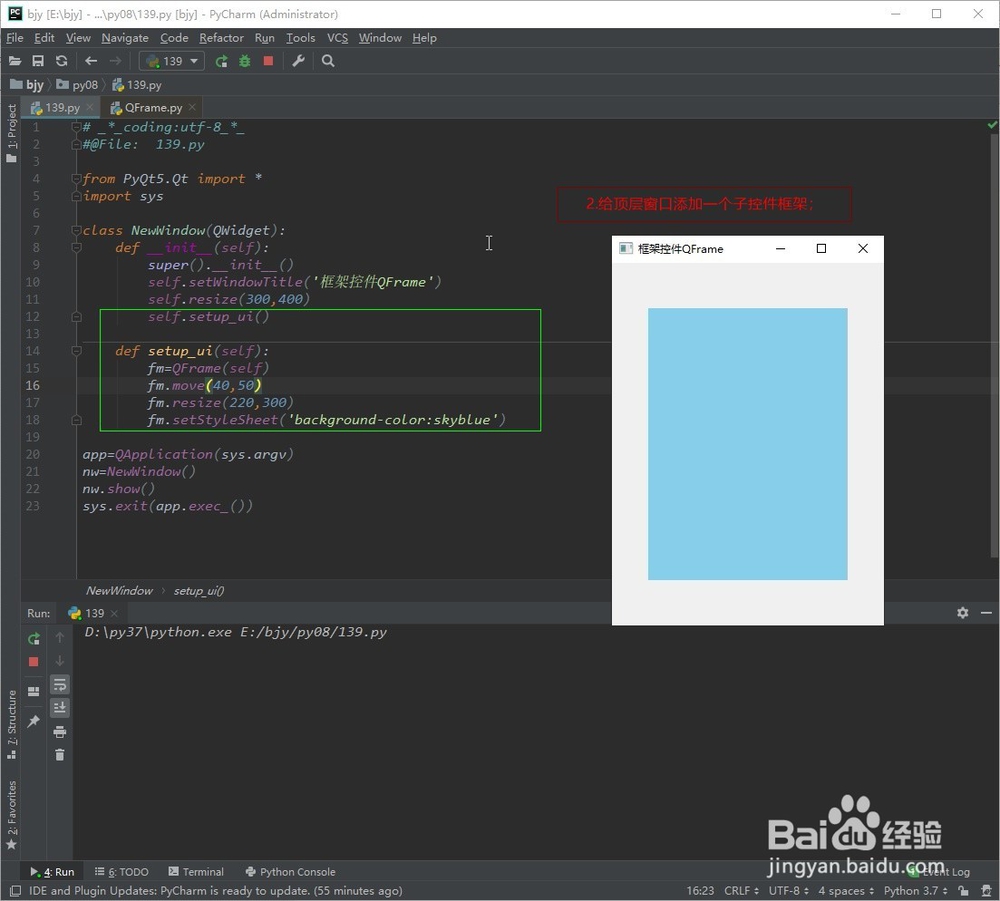Collapse the setup_ui method fold marker
Image resolution: width=1000 pixels, height=901 pixels.
pos(77,351)
